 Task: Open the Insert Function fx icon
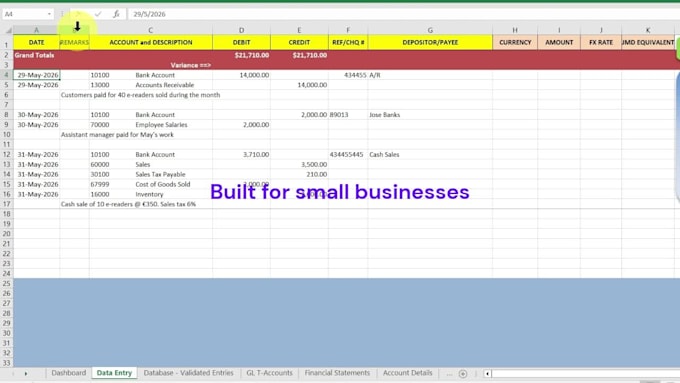(x=116, y=14)
